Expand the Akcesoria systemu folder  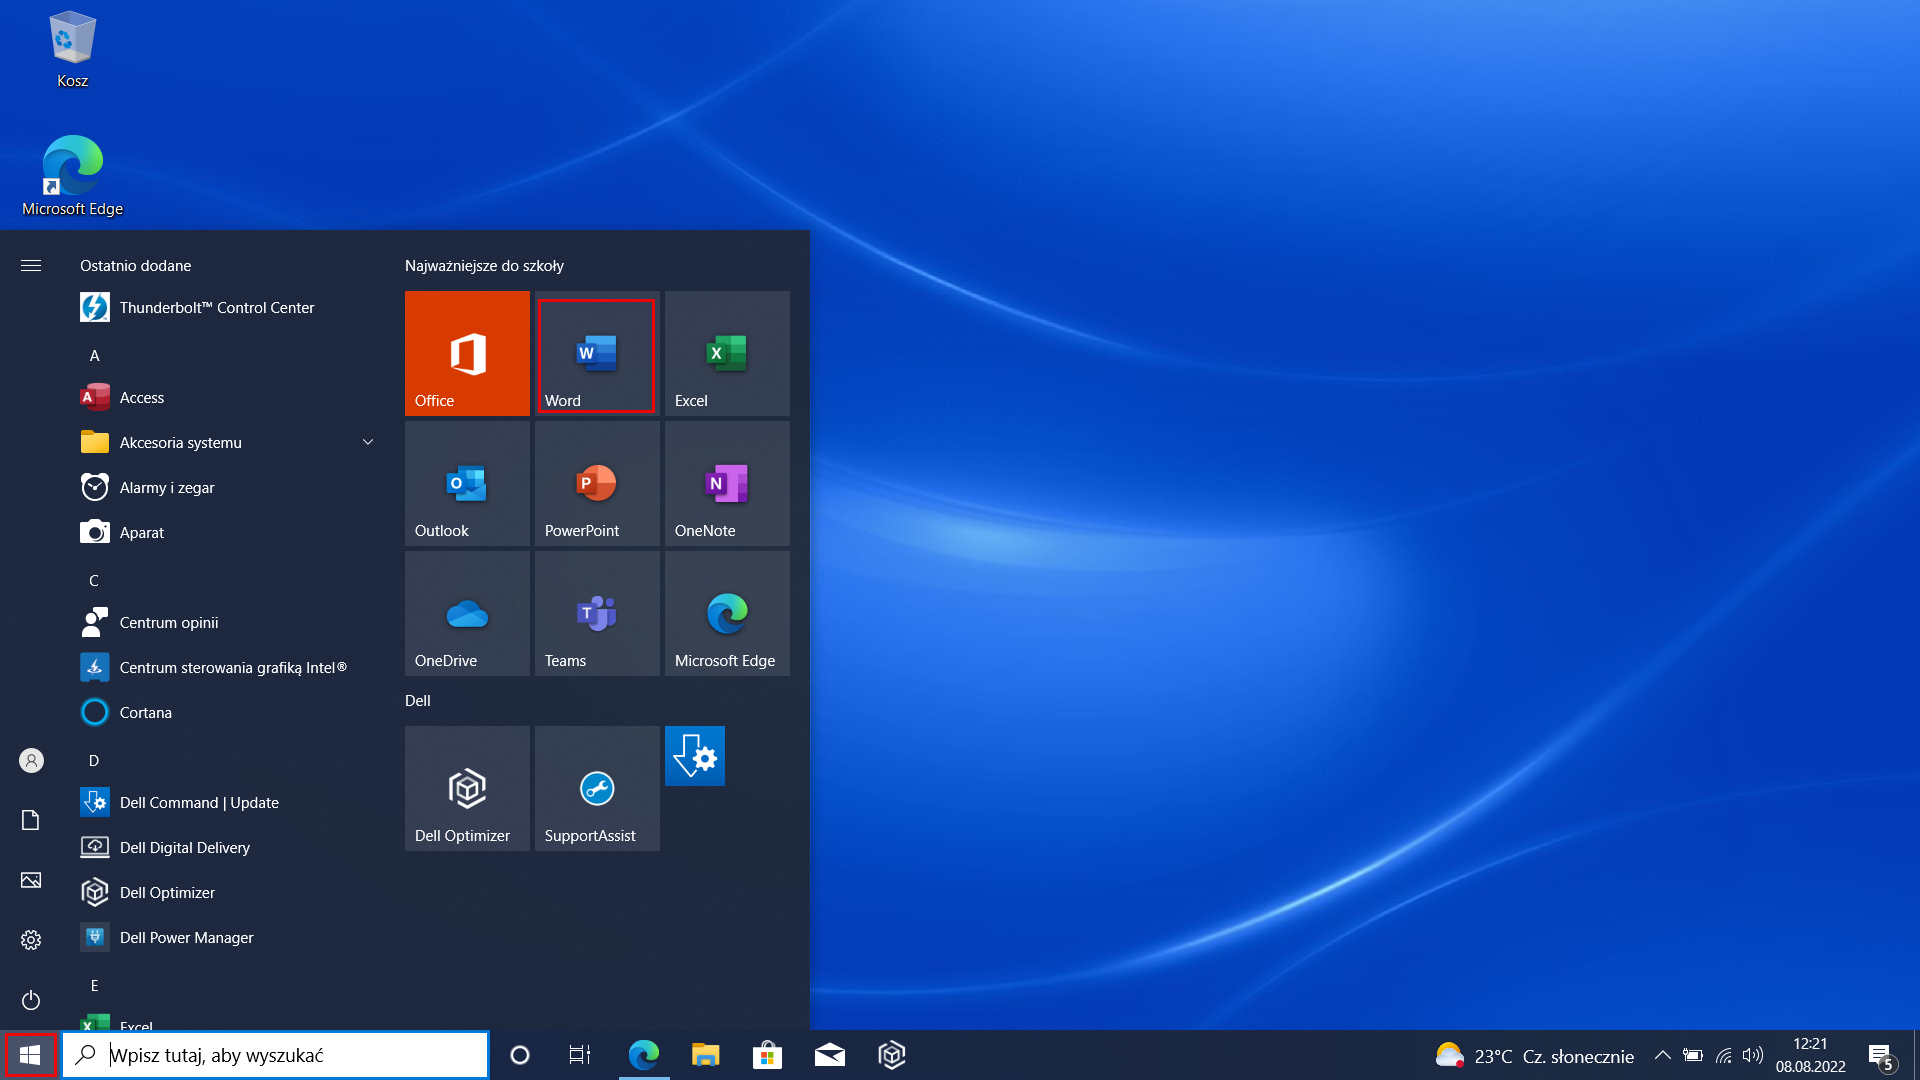(229, 442)
